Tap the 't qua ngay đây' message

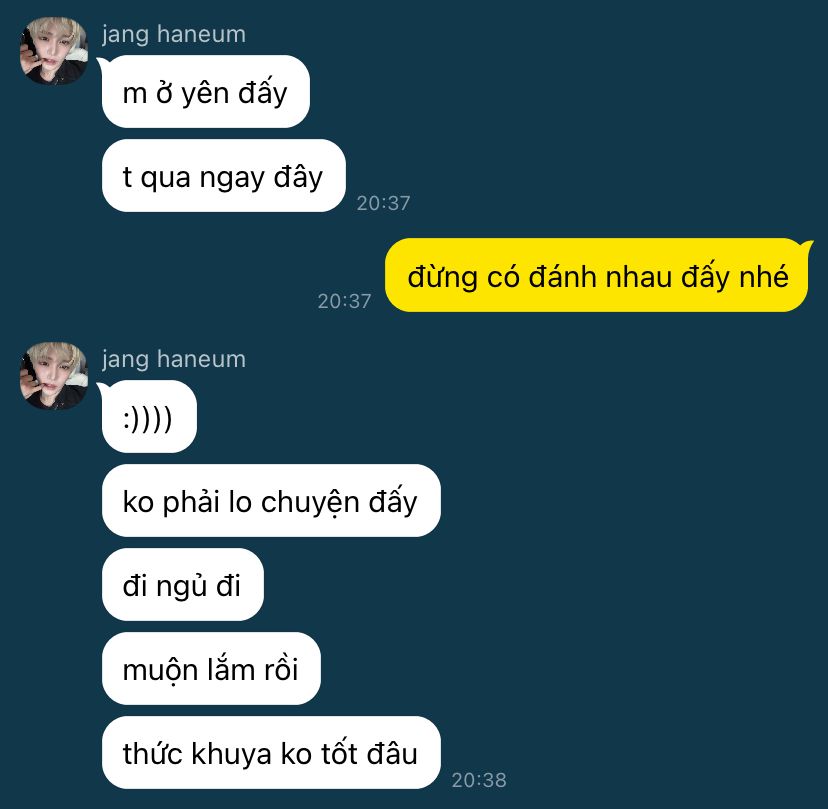pyautogui.click(x=223, y=176)
